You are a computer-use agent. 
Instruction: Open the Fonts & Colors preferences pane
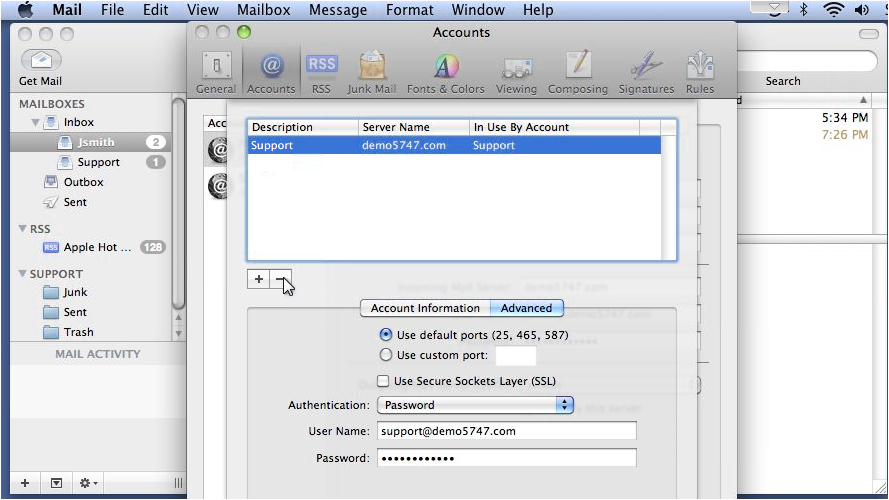[x=446, y=72]
